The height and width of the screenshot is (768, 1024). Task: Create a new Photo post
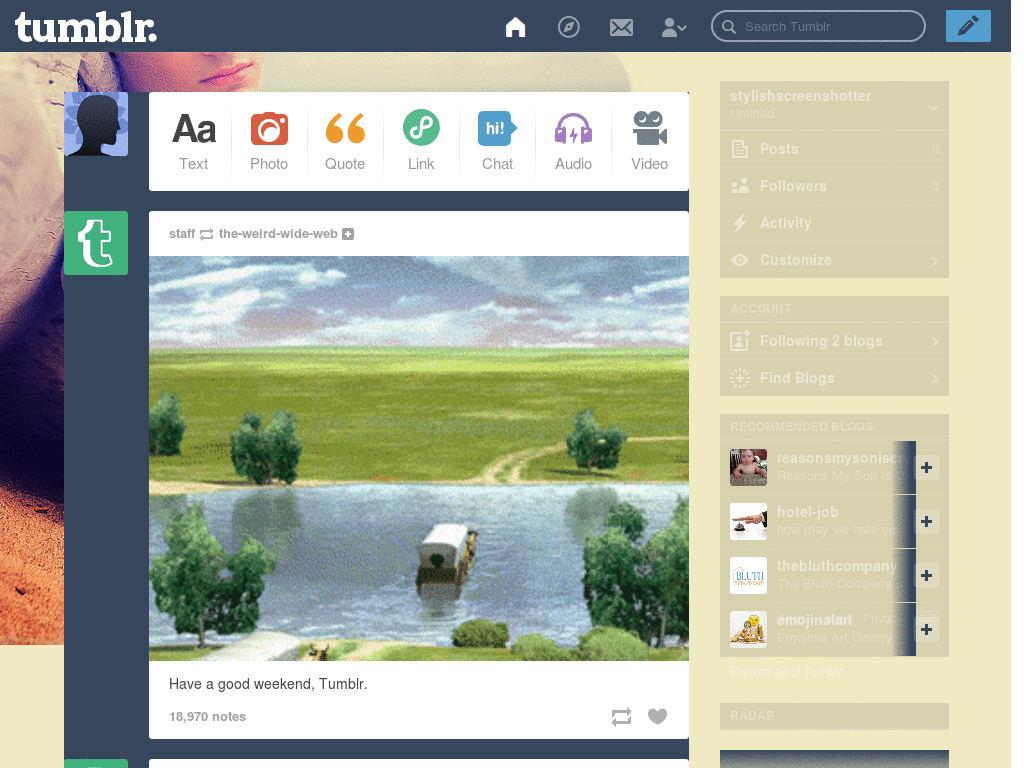click(269, 141)
